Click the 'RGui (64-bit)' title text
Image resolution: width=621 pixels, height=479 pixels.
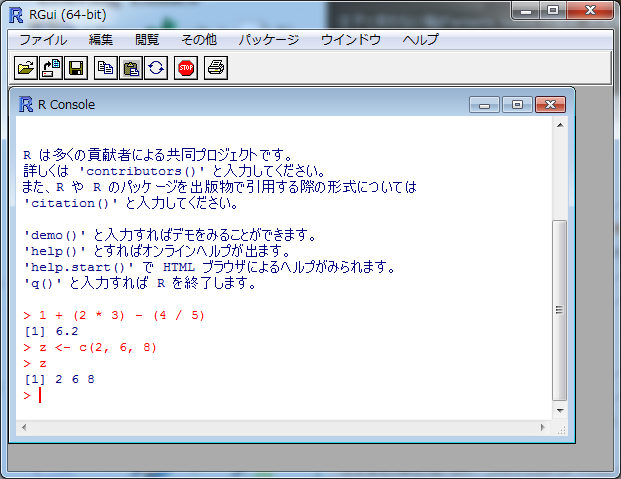pyautogui.click(x=68, y=15)
